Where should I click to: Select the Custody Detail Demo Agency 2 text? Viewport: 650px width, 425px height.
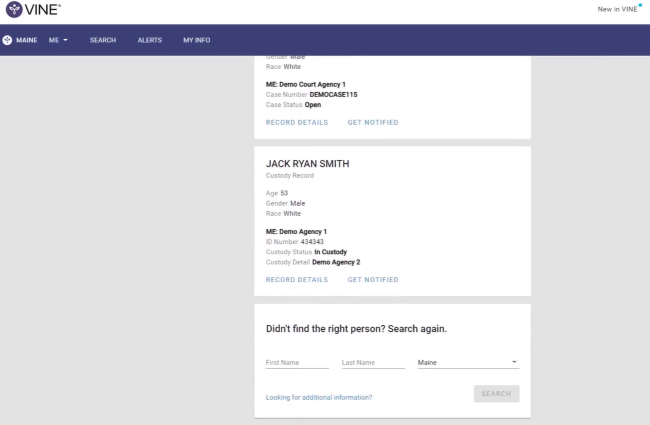pyautogui.click(x=313, y=262)
